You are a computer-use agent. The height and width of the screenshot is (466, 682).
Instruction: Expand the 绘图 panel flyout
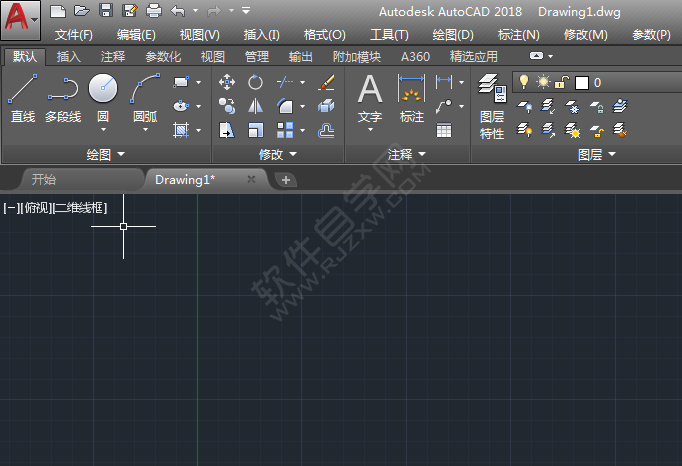[x=106, y=154]
